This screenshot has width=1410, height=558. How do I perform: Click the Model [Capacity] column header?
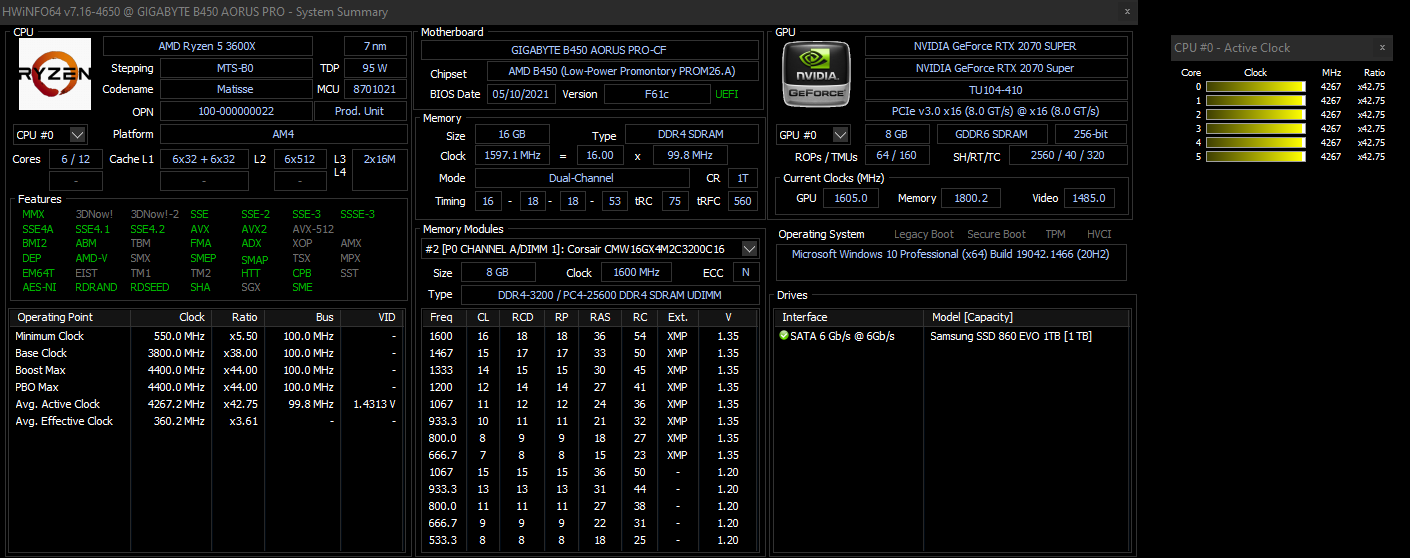point(1029,317)
